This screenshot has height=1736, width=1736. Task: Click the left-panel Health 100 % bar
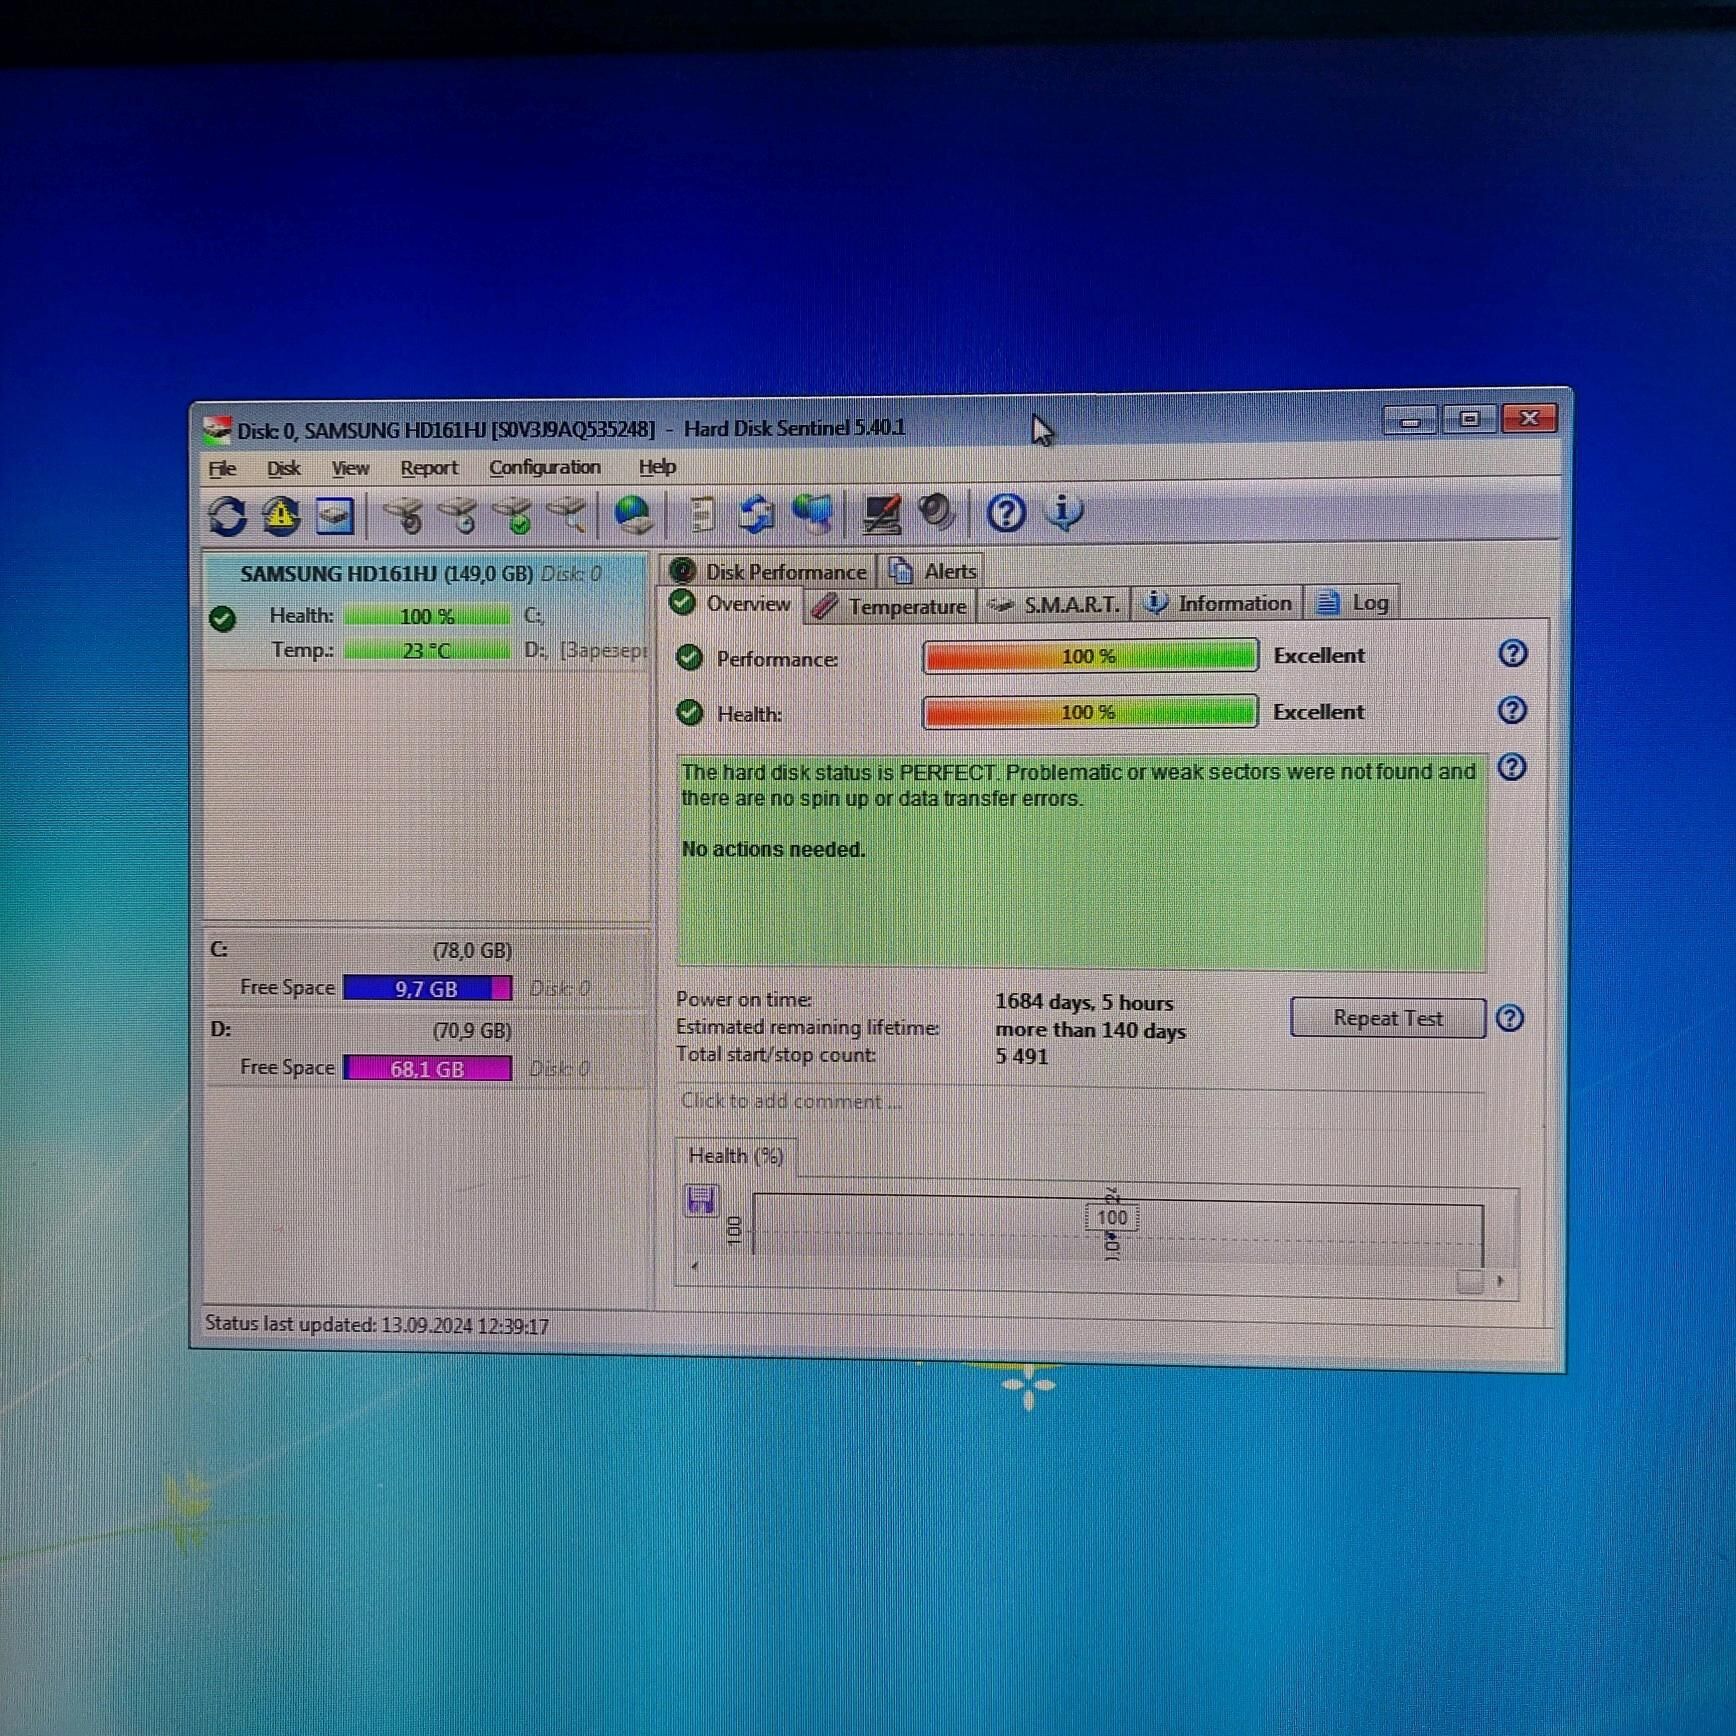click(427, 616)
